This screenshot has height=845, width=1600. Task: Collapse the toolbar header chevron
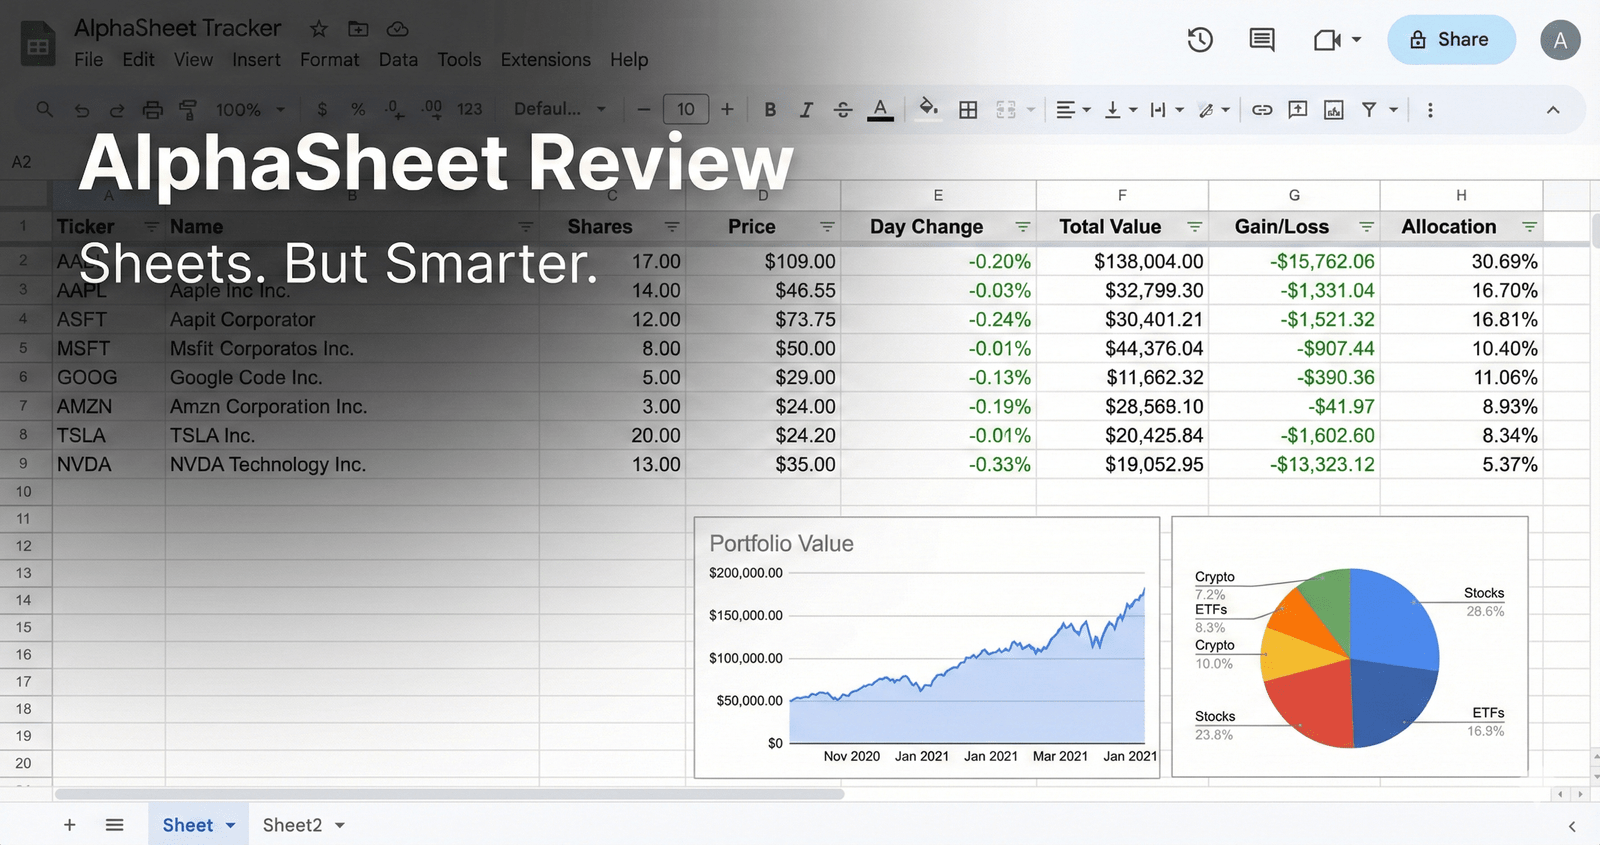pos(1553,110)
